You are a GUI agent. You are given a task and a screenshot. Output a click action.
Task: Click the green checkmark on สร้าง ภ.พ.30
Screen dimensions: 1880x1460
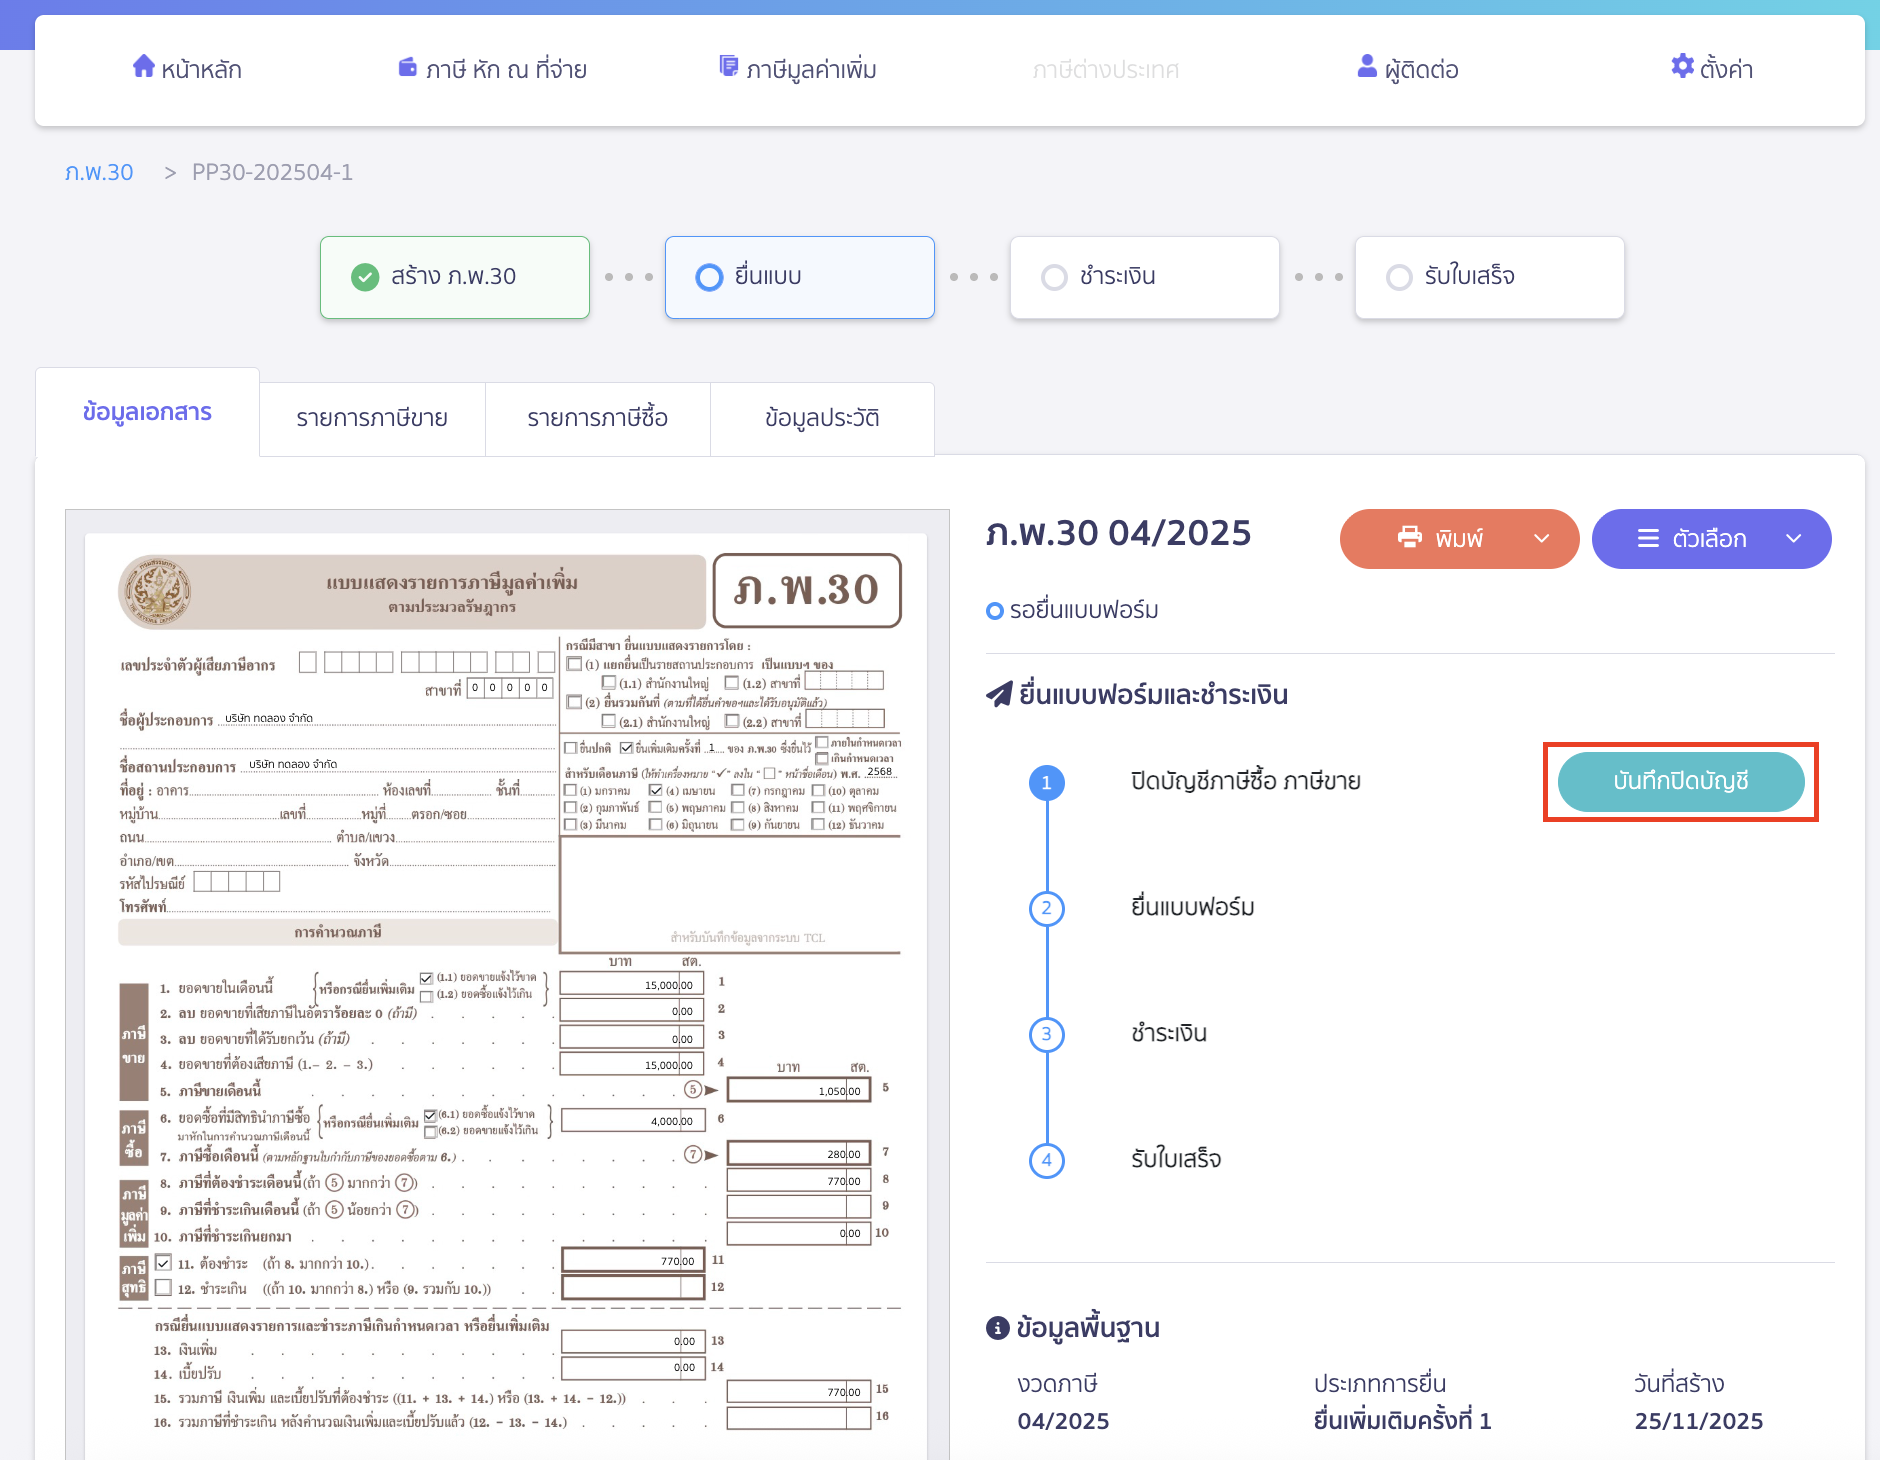tap(365, 277)
